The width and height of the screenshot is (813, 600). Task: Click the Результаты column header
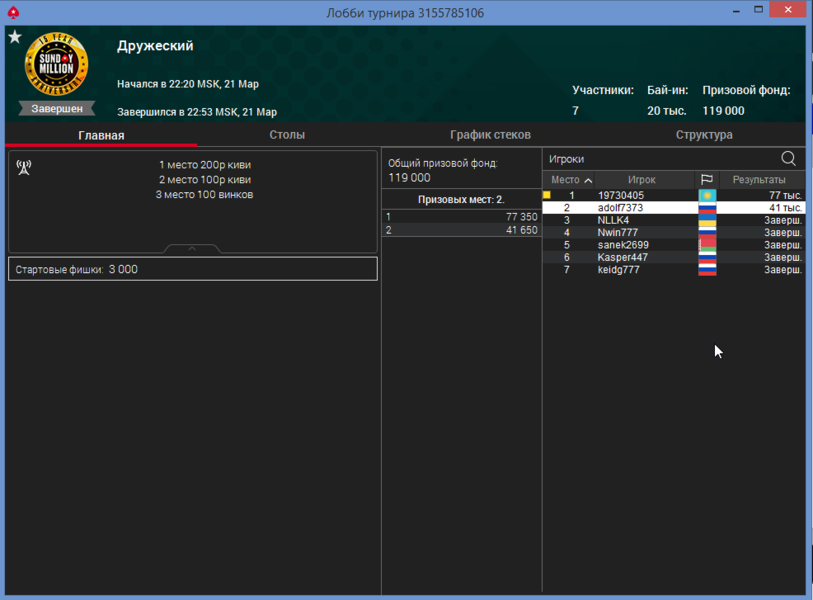(x=758, y=180)
